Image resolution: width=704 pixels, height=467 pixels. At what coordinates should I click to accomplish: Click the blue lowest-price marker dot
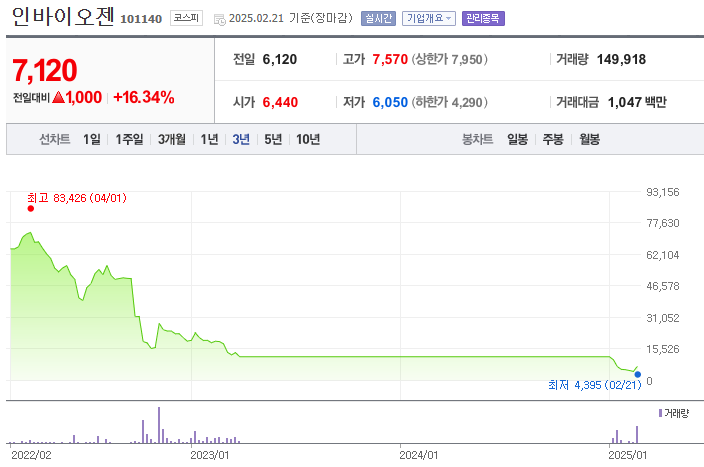tap(638, 374)
